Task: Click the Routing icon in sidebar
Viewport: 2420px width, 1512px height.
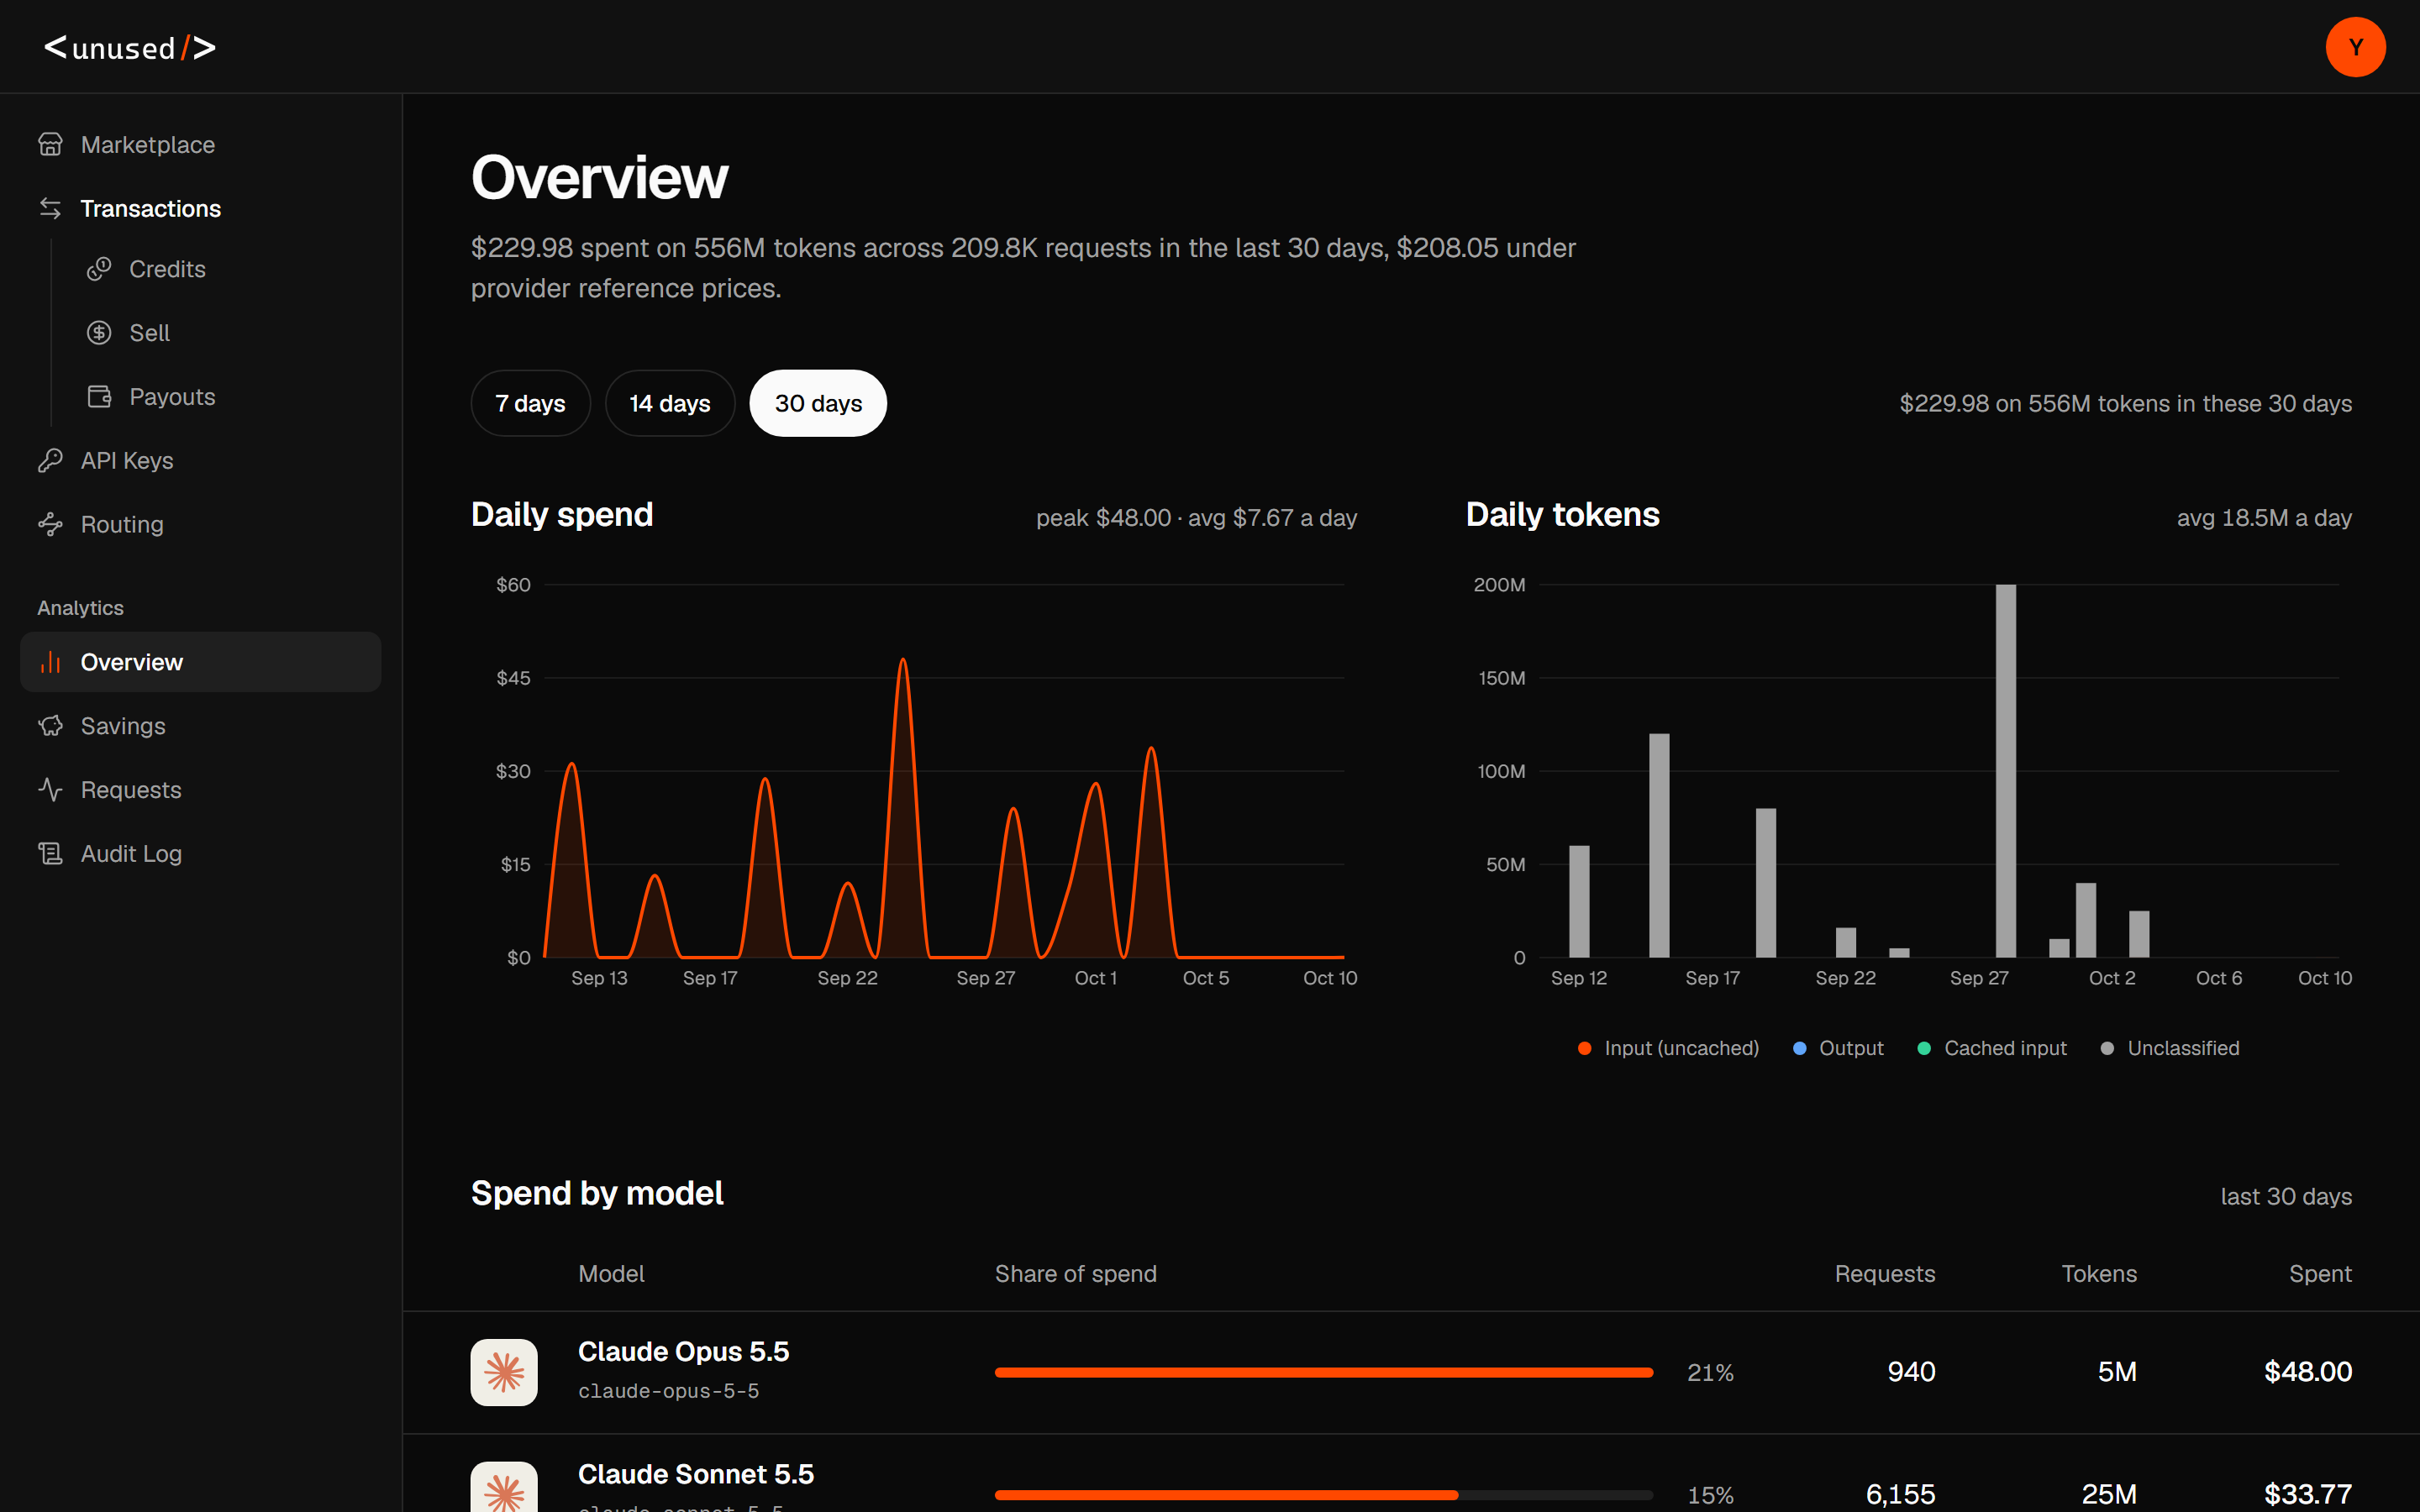Action: (x=50, y=525)
